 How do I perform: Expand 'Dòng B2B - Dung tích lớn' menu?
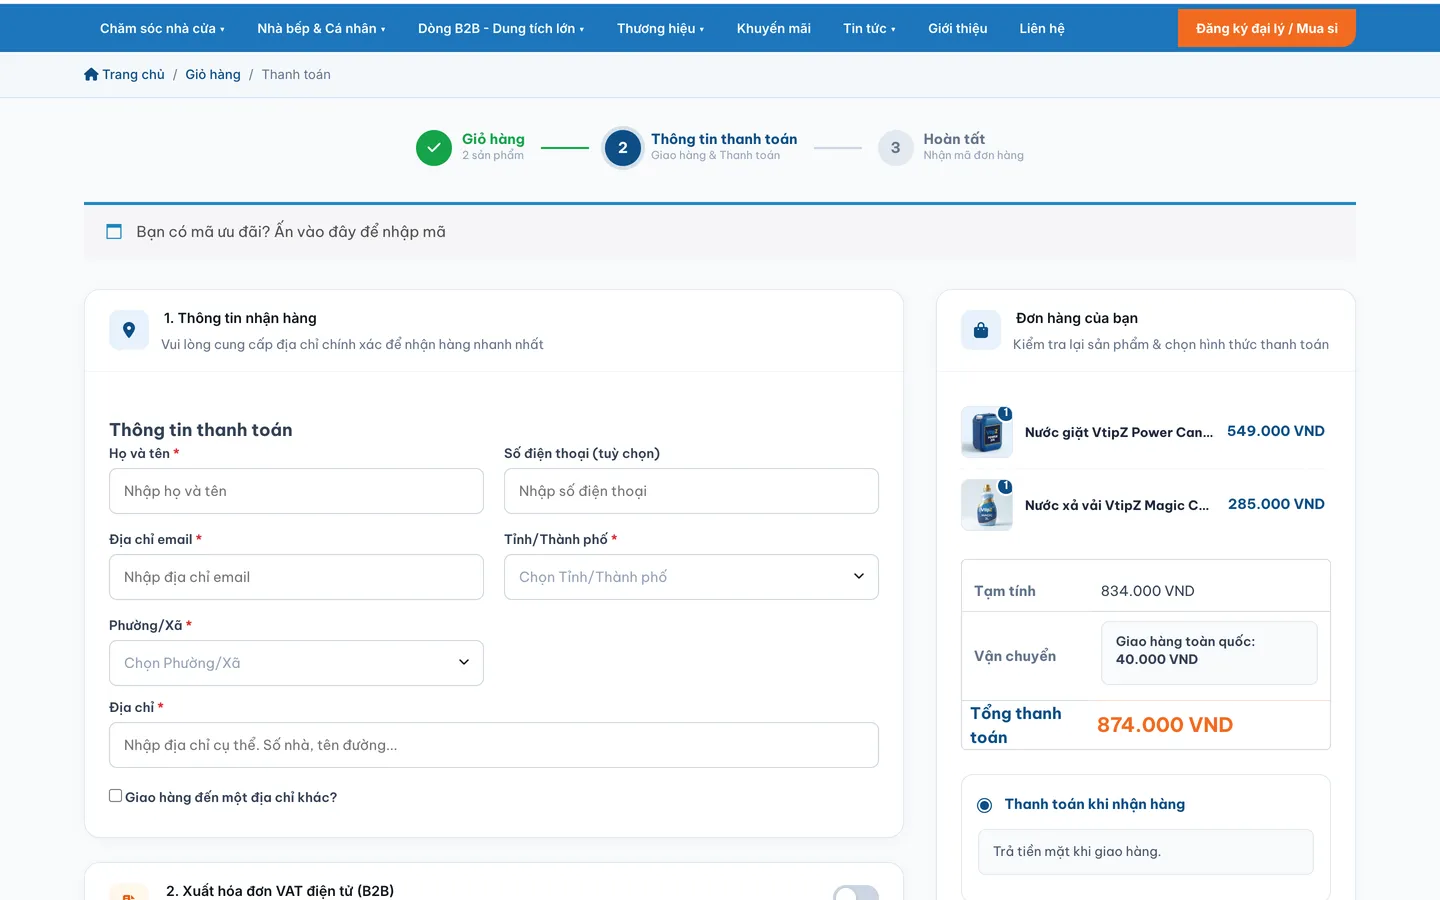tap(501, 28)
